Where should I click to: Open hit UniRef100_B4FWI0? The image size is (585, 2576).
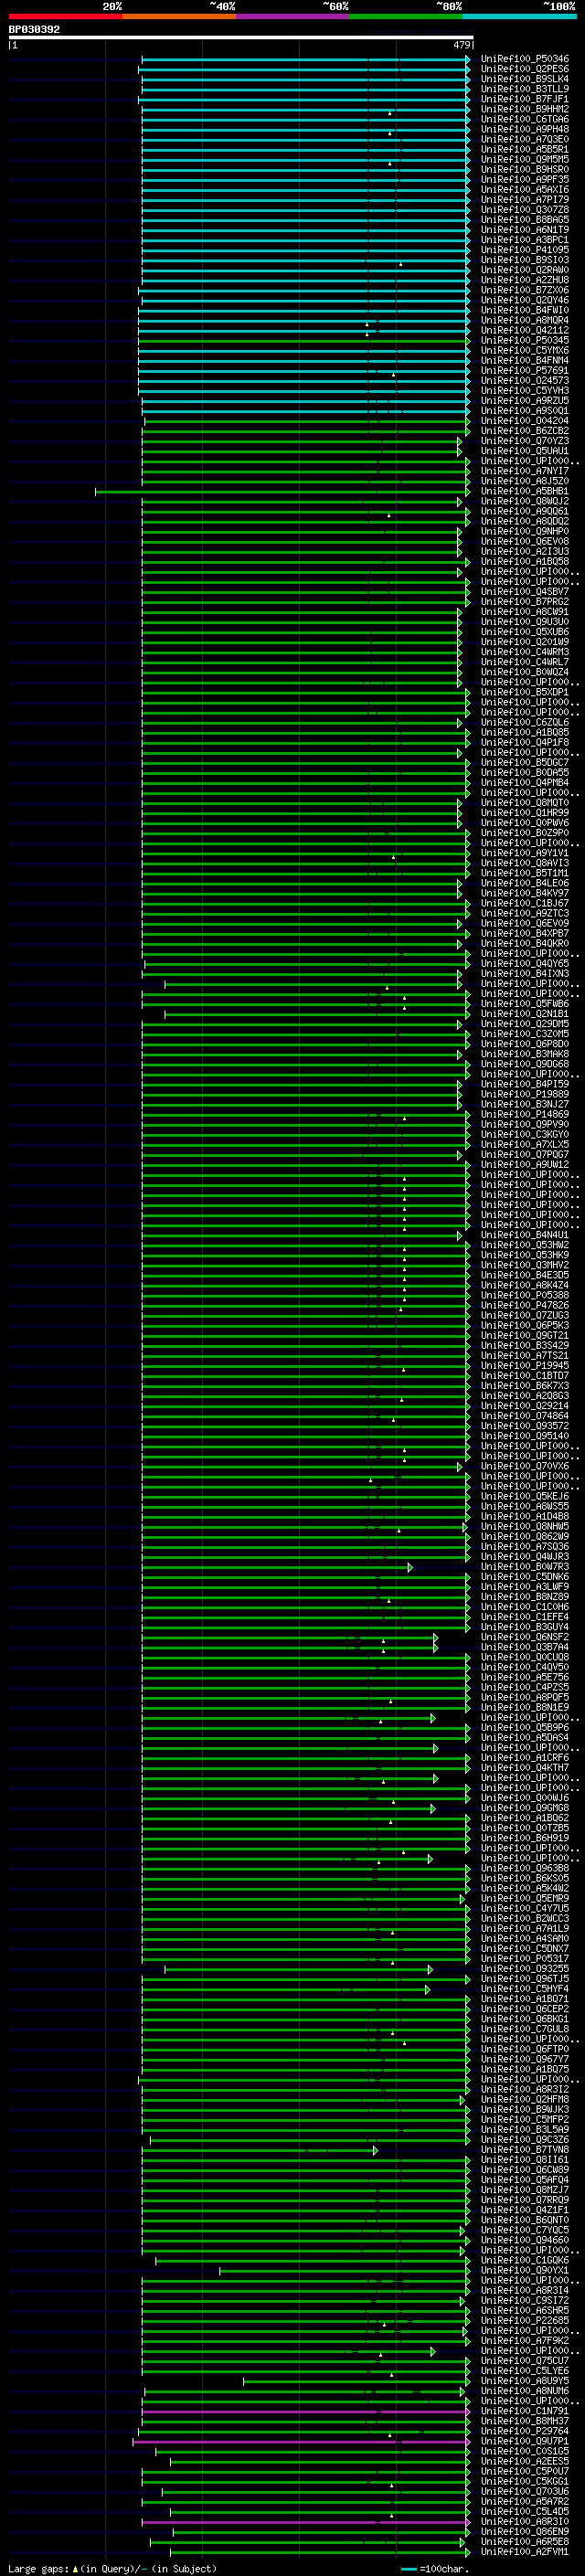pos(525,310)
